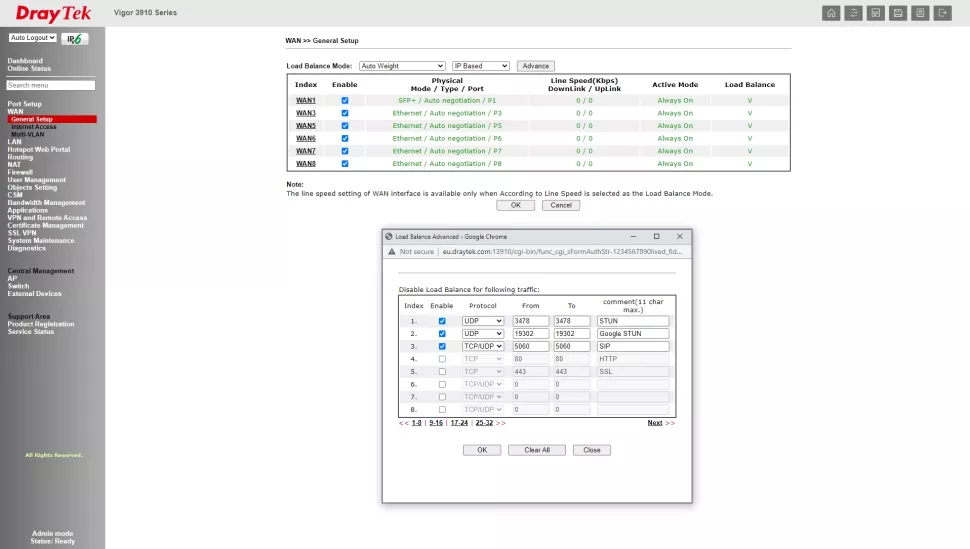Open the IP Based dropdown
970x549 pixels.
481,66
